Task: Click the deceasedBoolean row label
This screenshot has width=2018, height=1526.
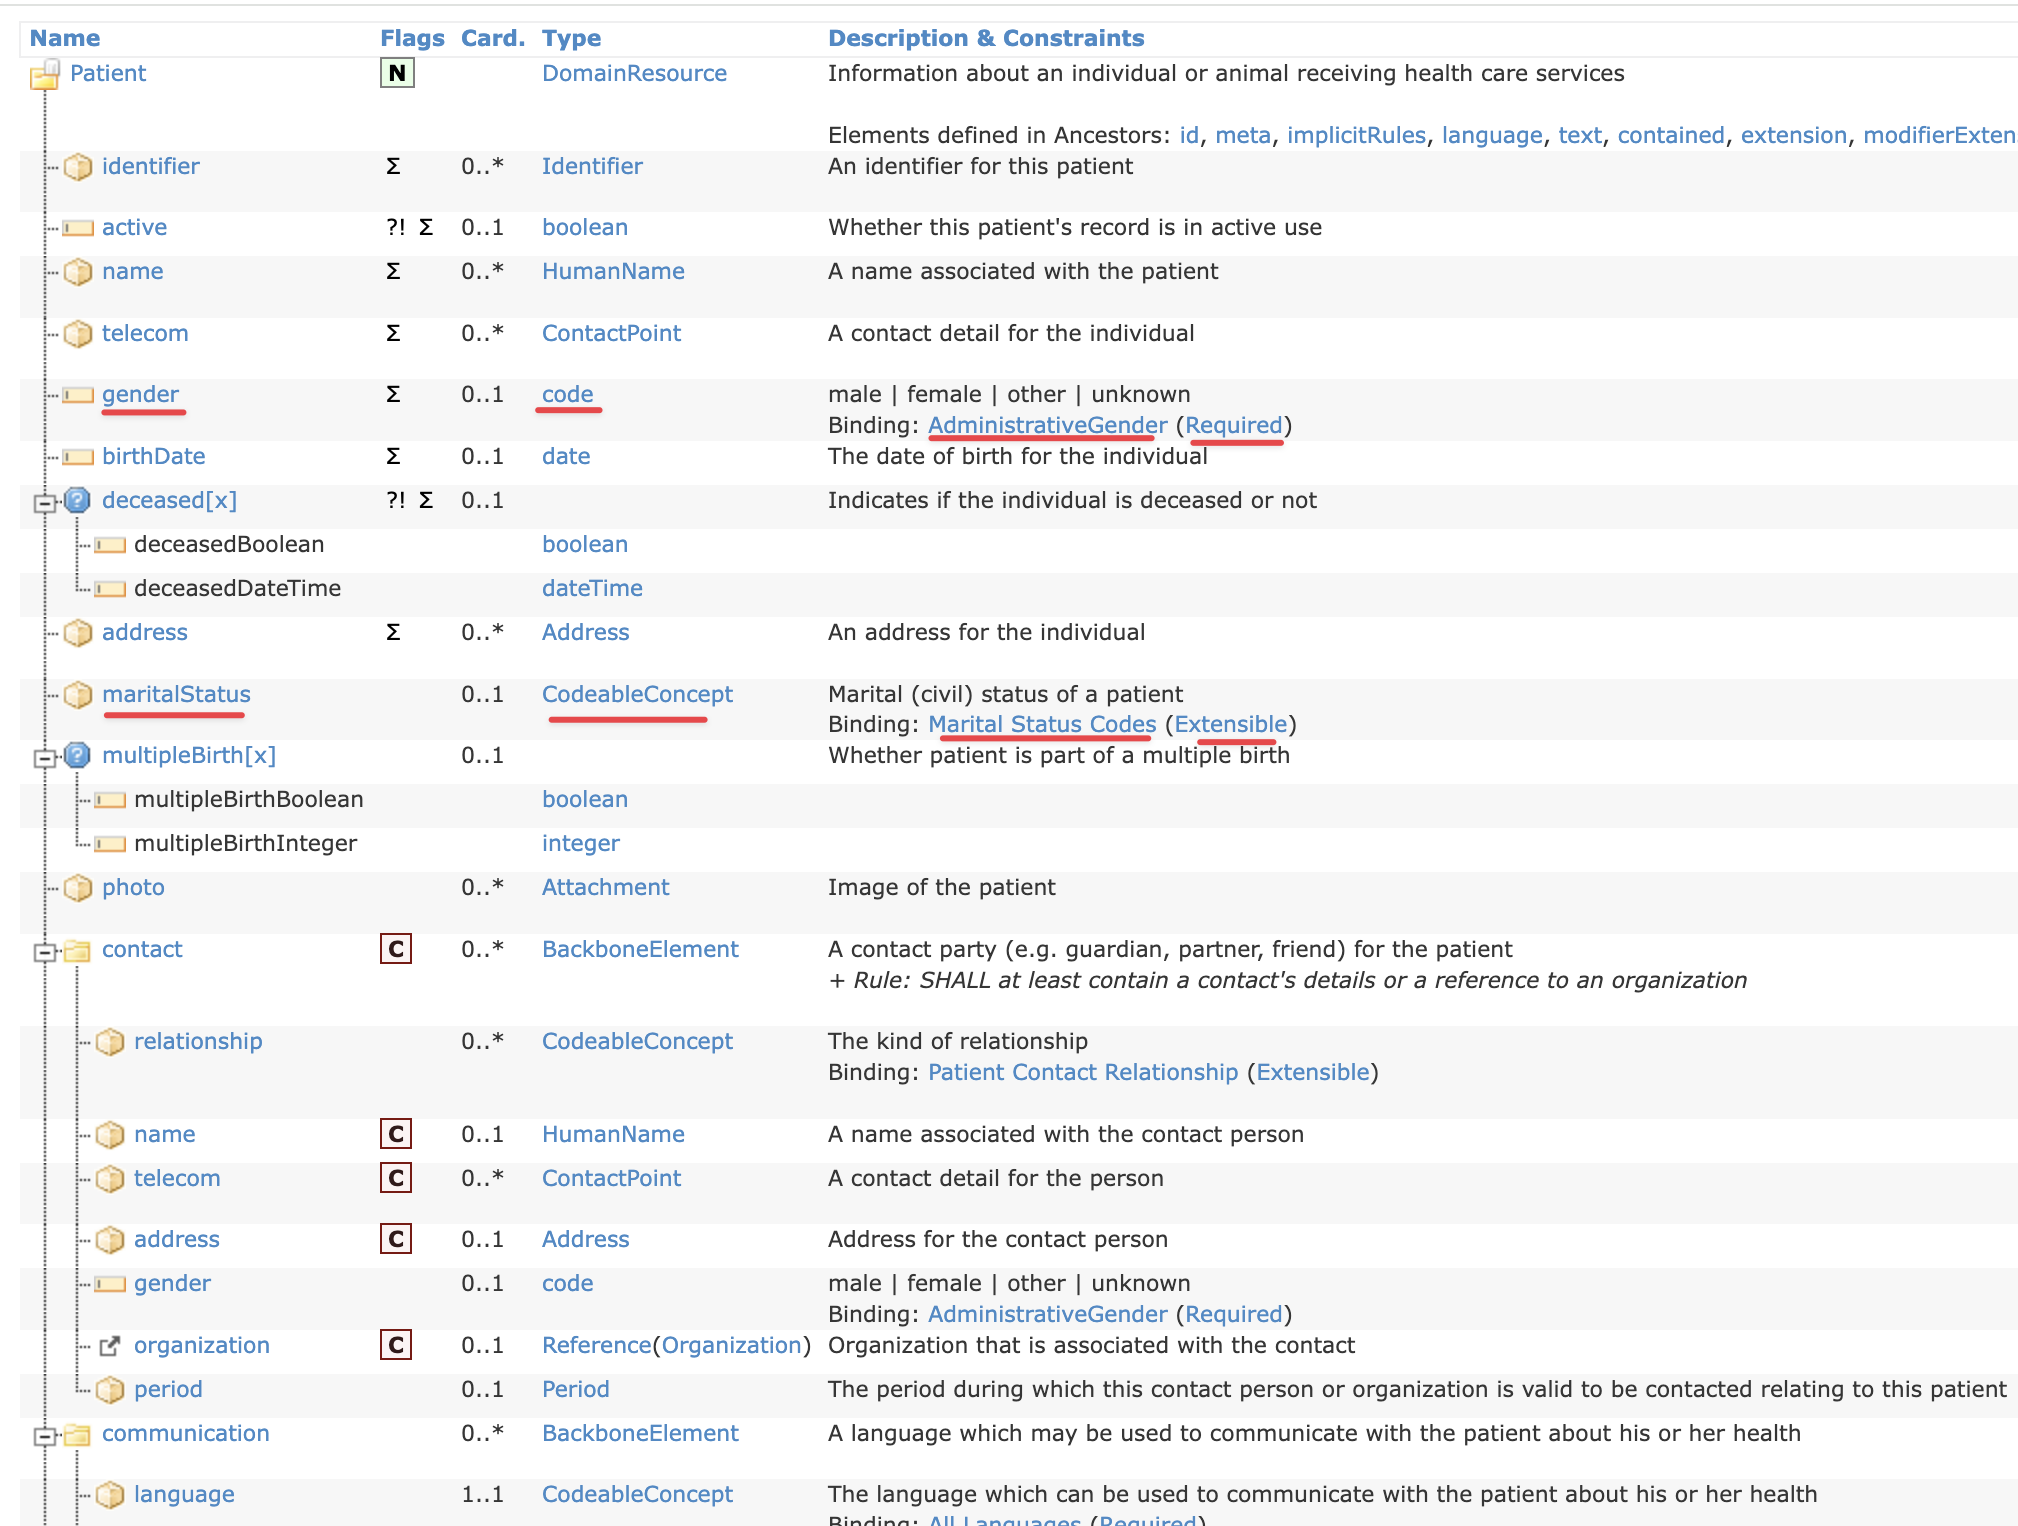Action: (229, 544)
